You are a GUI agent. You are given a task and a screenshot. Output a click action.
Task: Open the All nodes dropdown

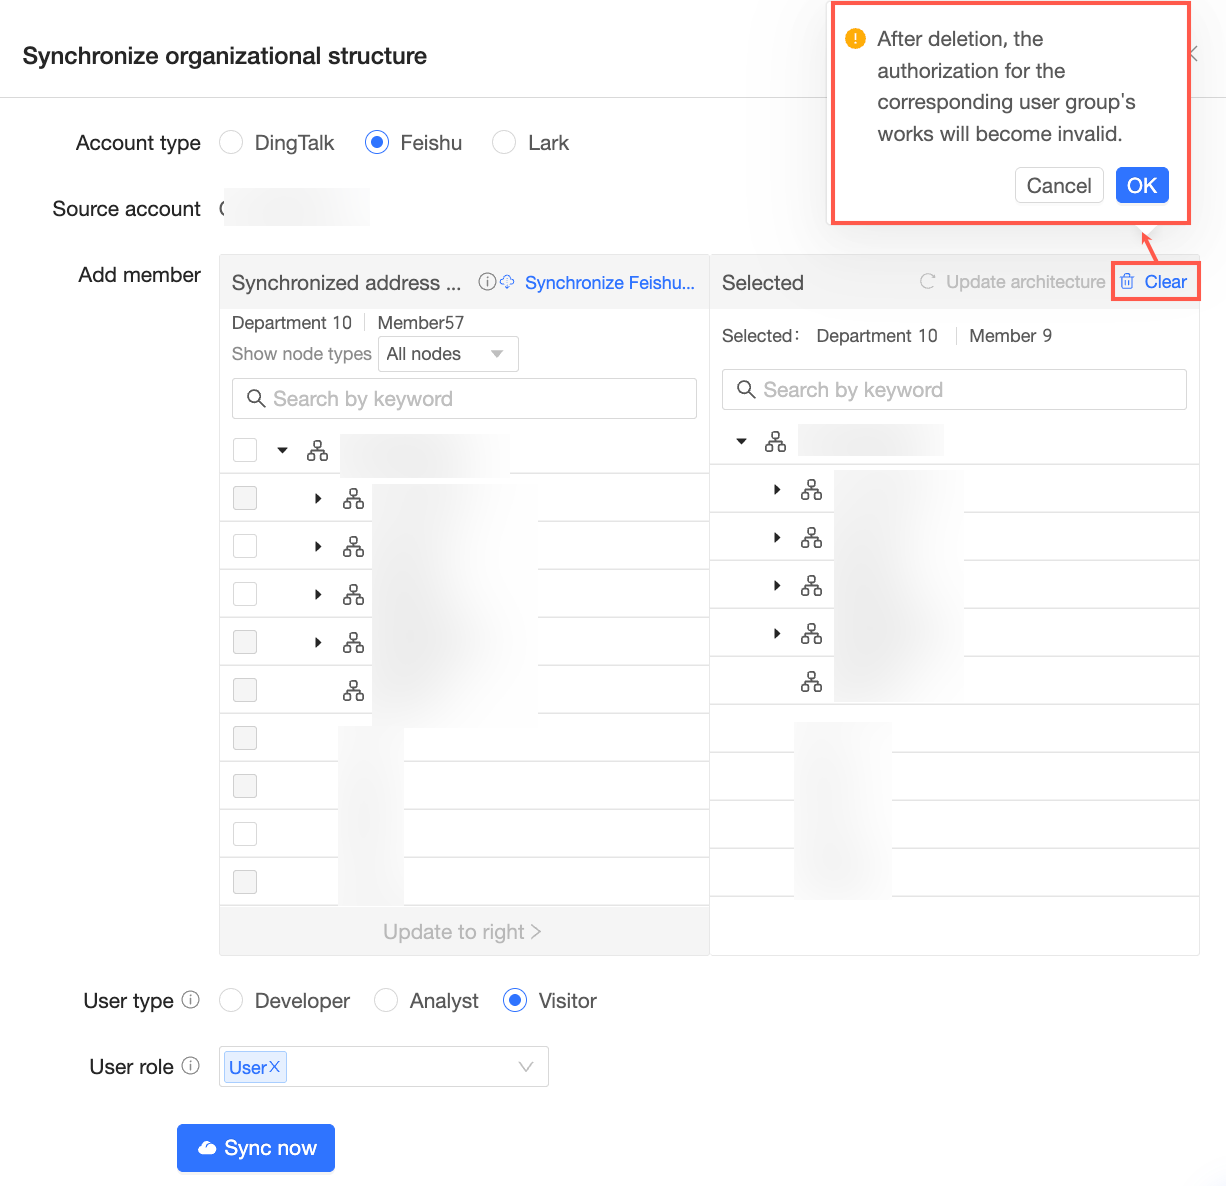pos(448,354)
